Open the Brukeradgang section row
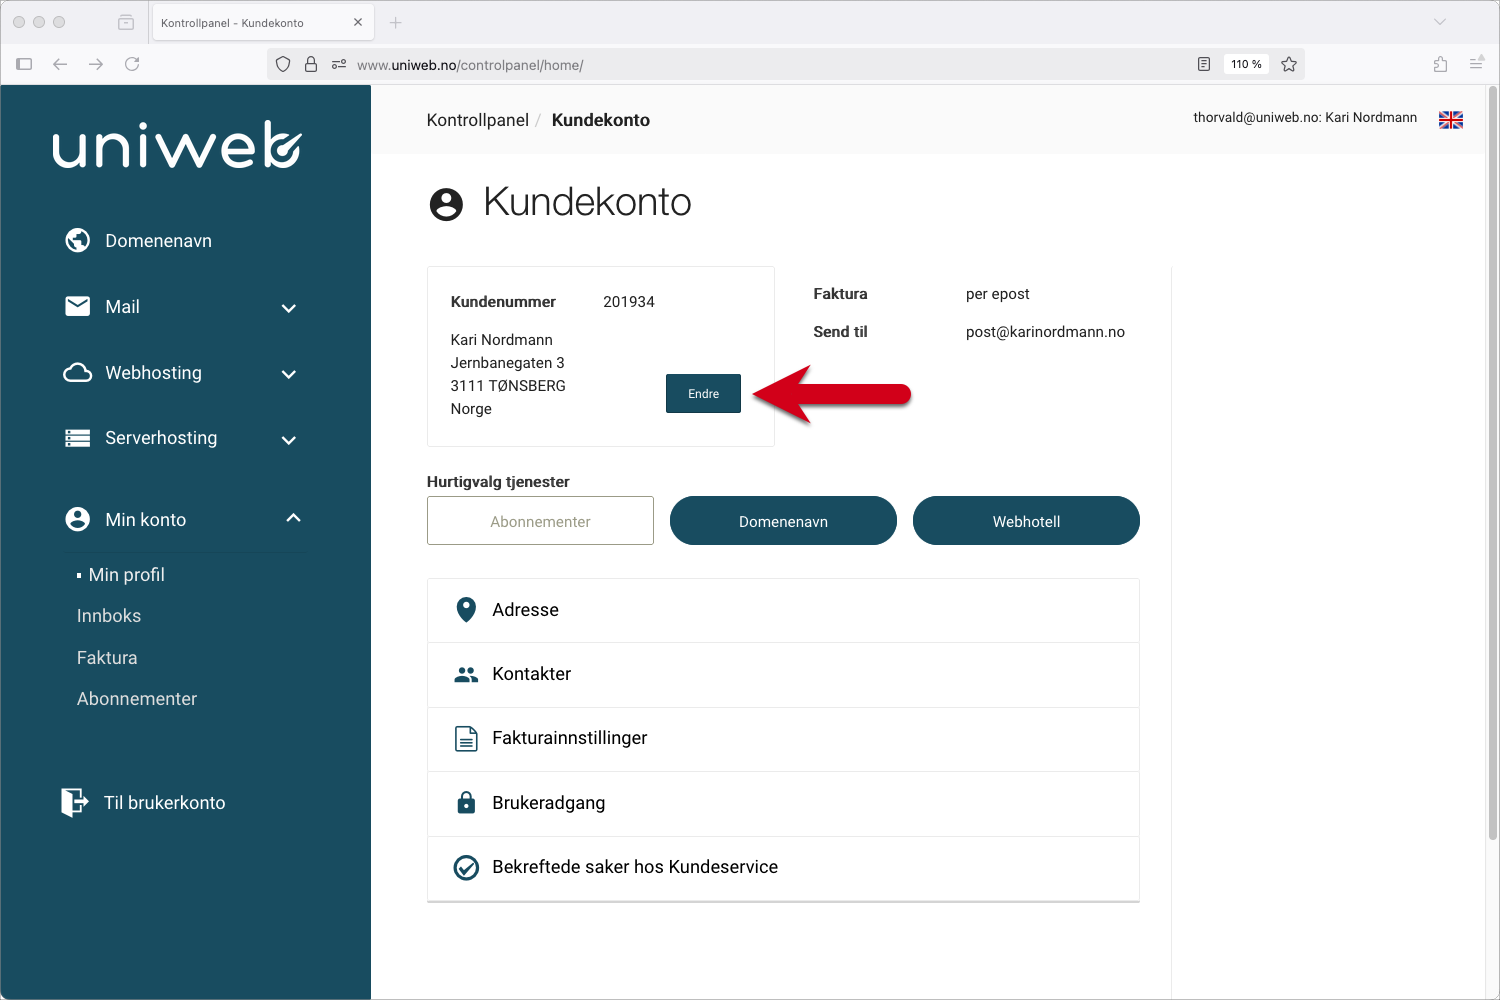Viewport: 1500px width, 1000px height. 783,803
